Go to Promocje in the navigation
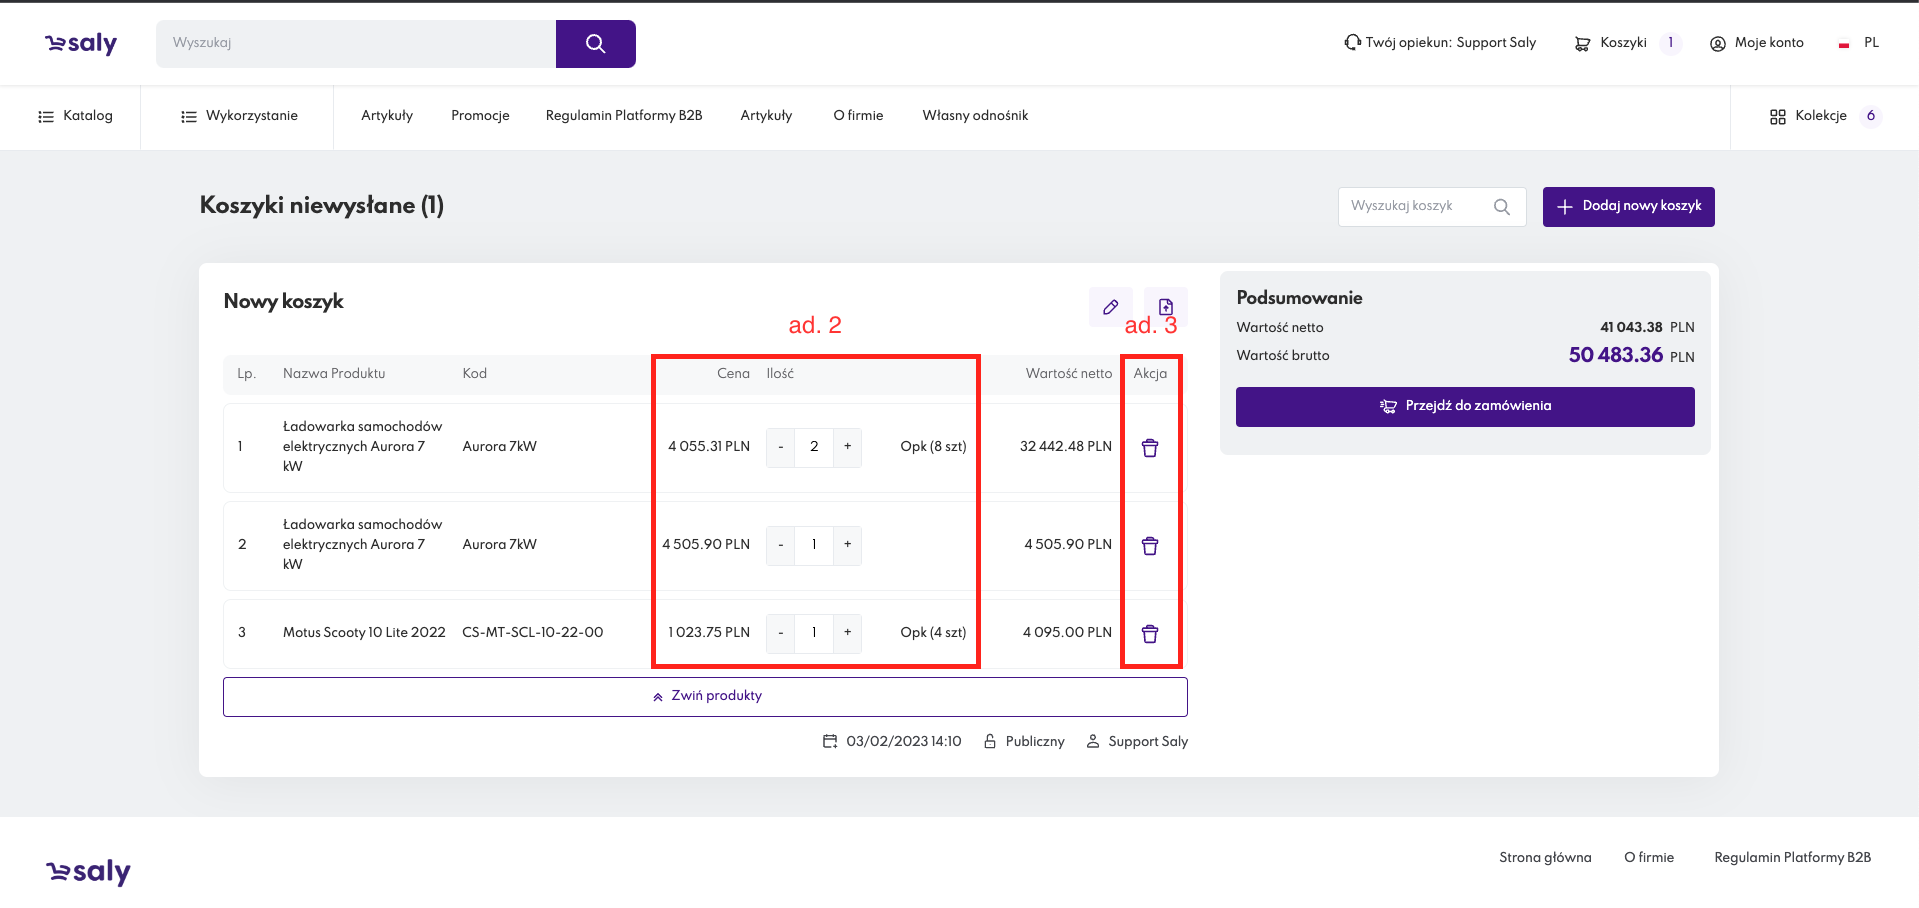Viewport: 1919px width, 908px height. point(480,116)
